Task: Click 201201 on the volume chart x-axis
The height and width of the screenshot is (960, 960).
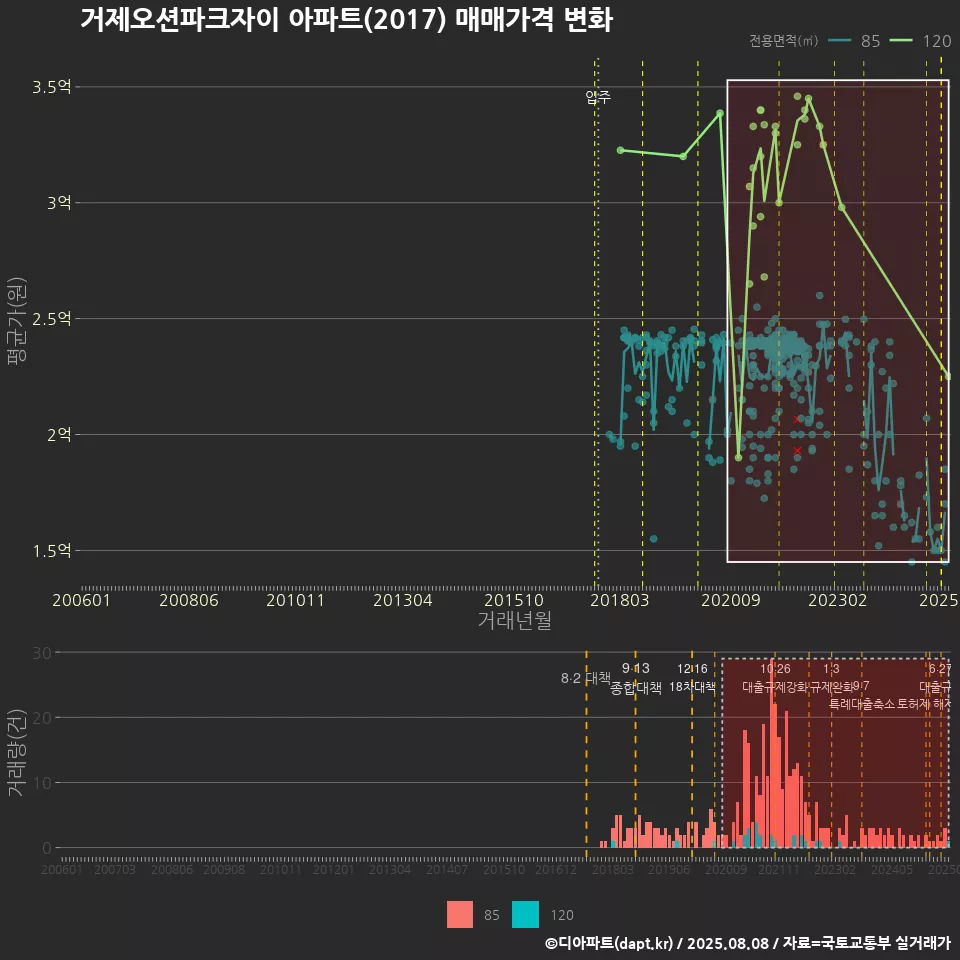Action: (334, 869)
